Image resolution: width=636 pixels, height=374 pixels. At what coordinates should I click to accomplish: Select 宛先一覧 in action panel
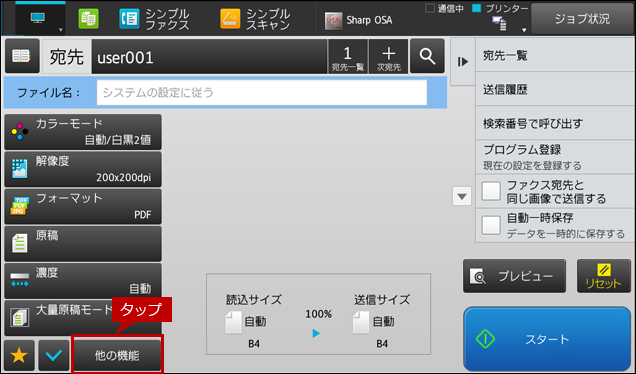point(554,55)
